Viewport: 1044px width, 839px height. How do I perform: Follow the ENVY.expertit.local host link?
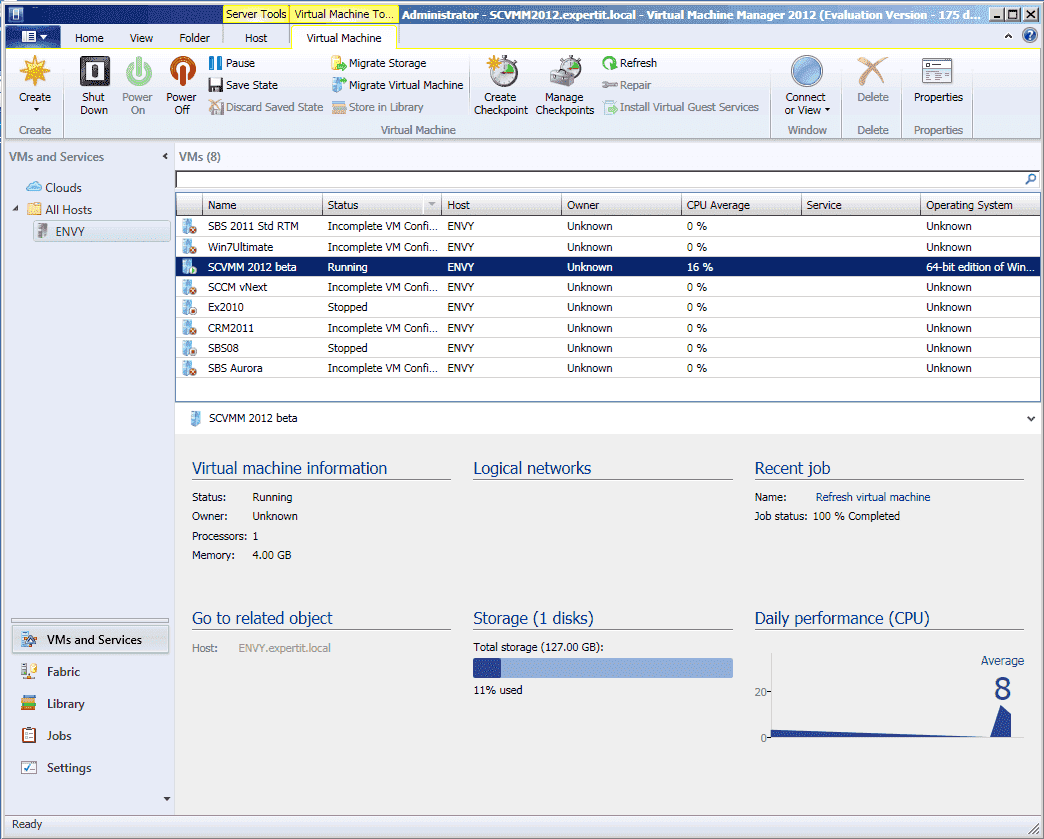[284, 648]
